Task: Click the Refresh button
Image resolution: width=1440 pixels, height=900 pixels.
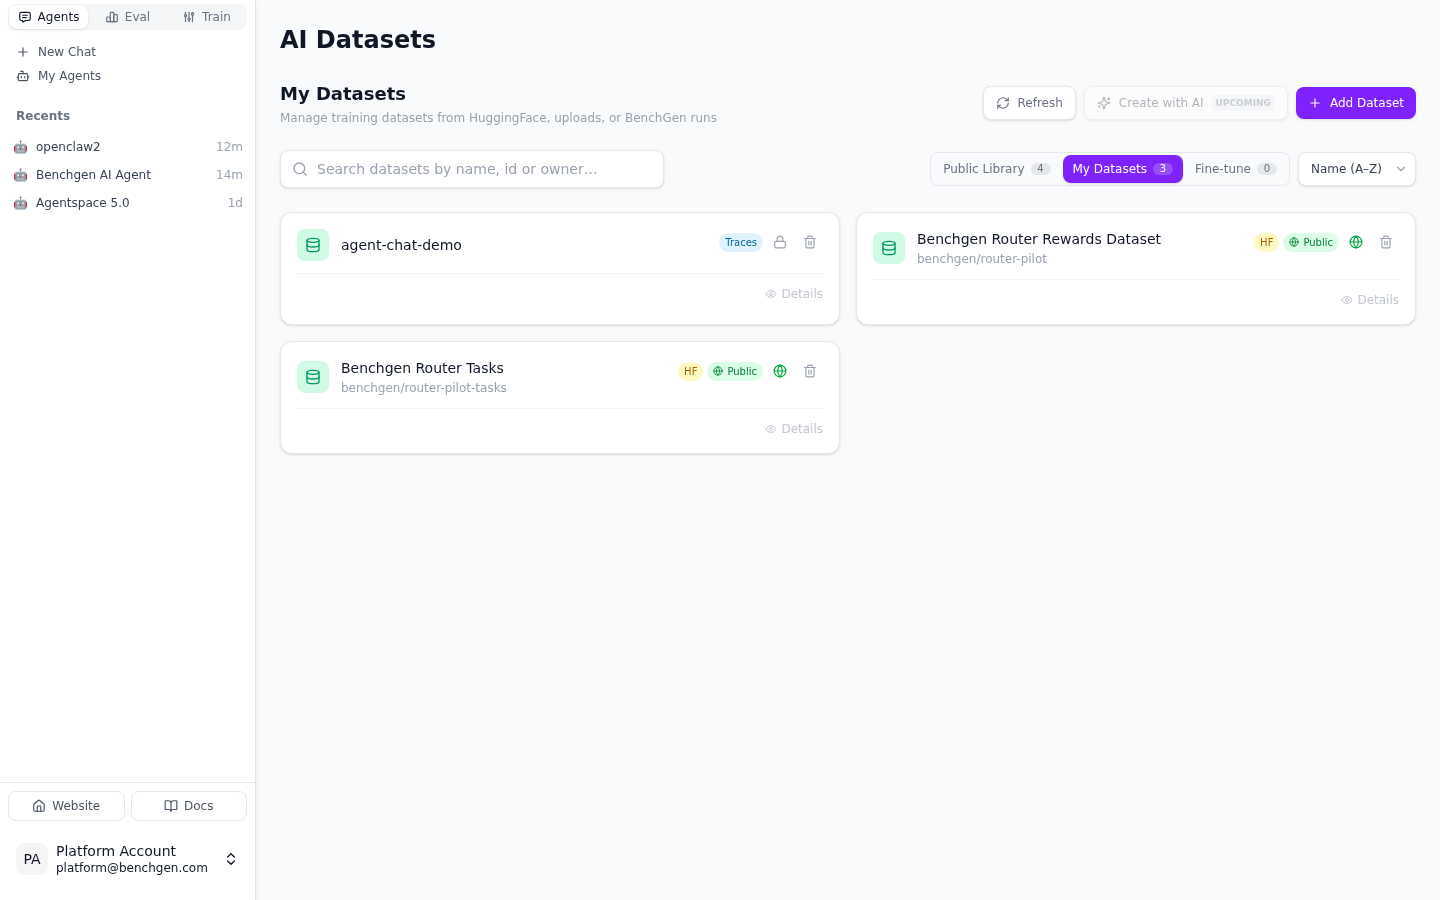Action: [1029, 103]
